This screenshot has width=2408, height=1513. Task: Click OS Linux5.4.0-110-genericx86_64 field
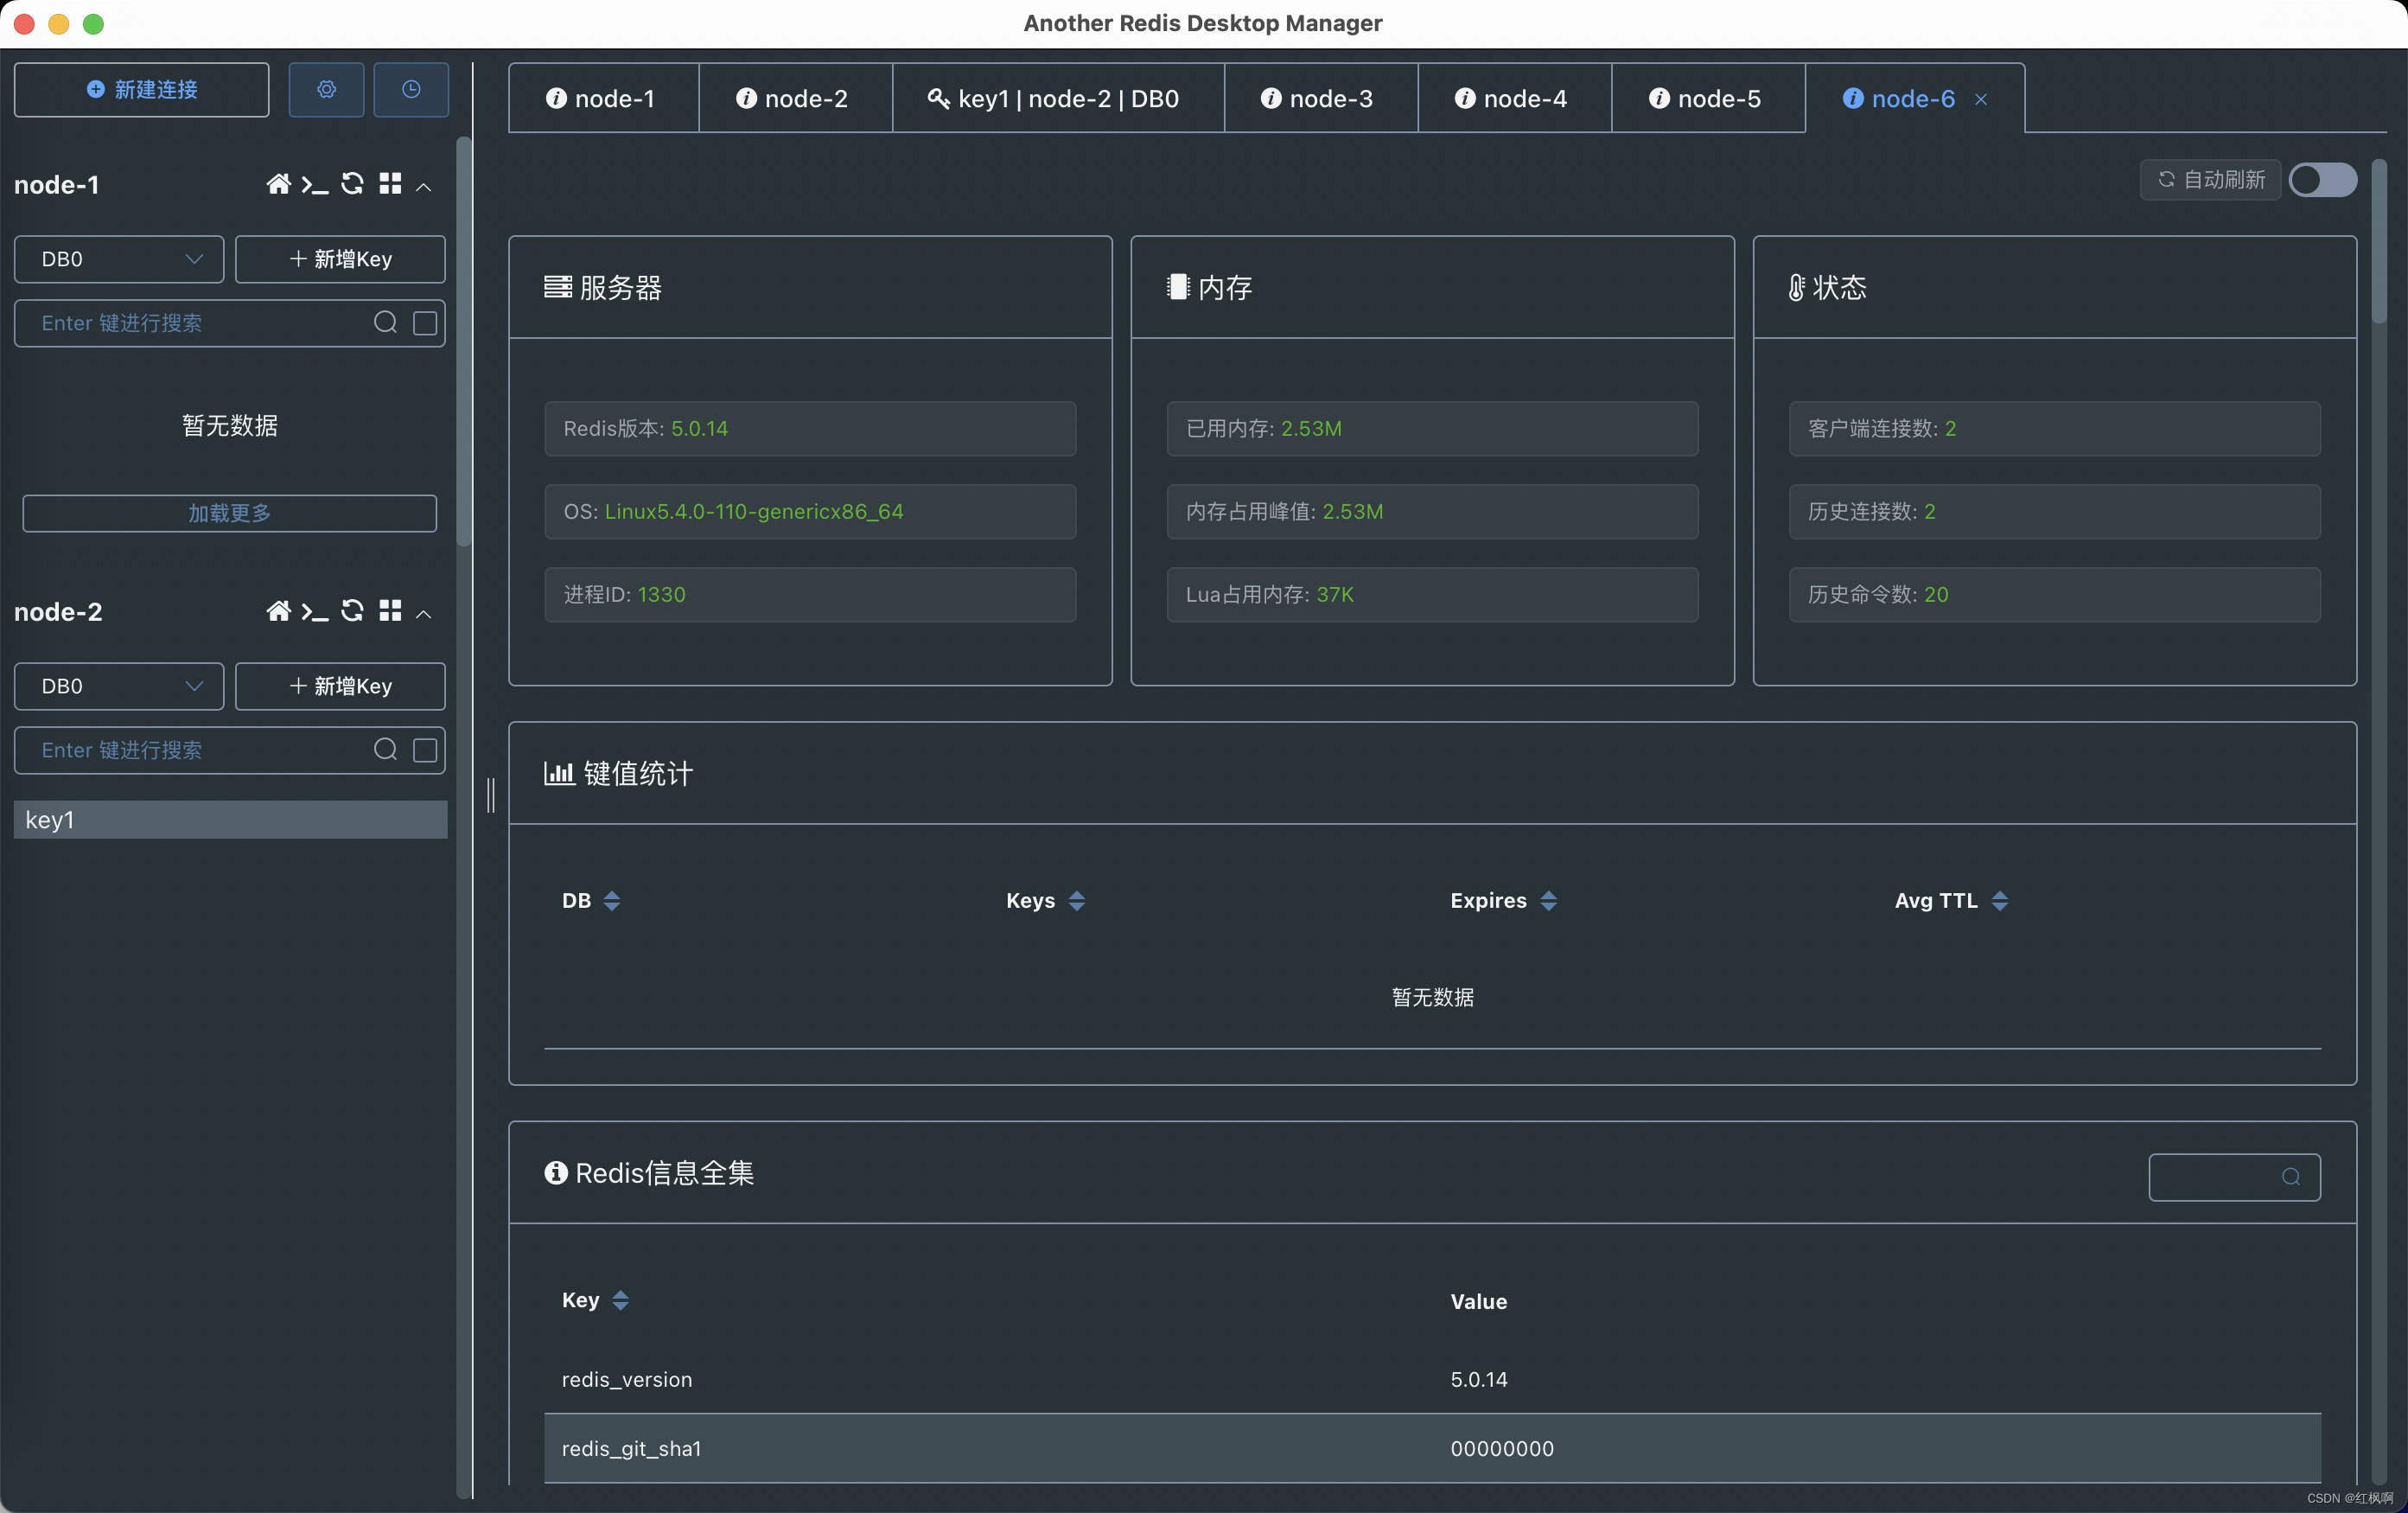[x=810, y=512]
